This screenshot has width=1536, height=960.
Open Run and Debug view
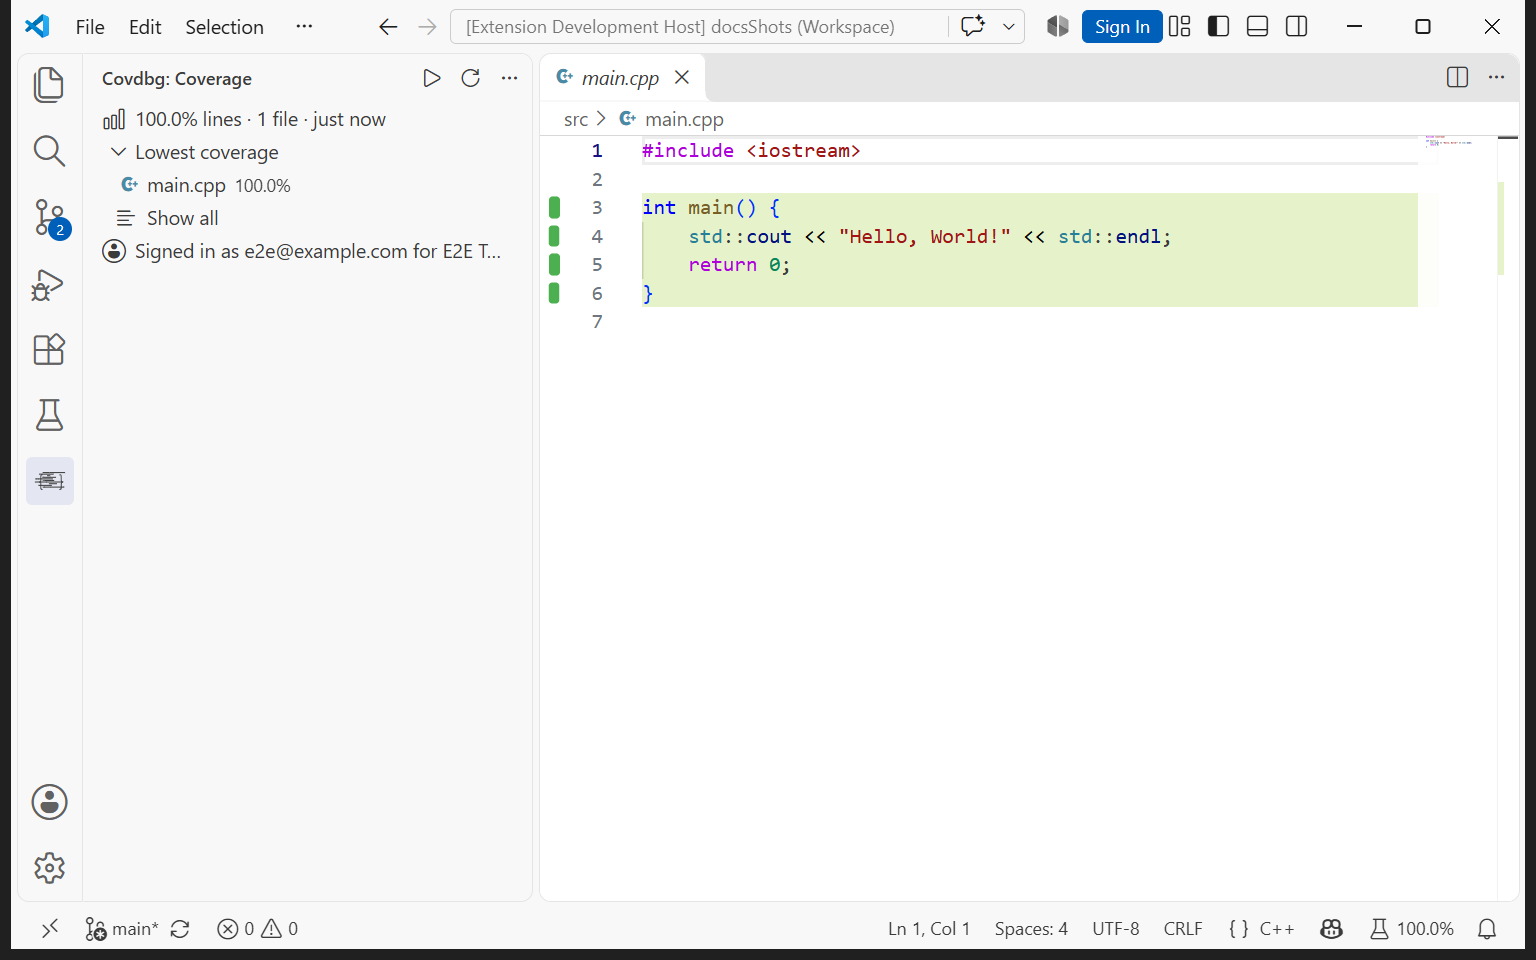pos(49,284)
